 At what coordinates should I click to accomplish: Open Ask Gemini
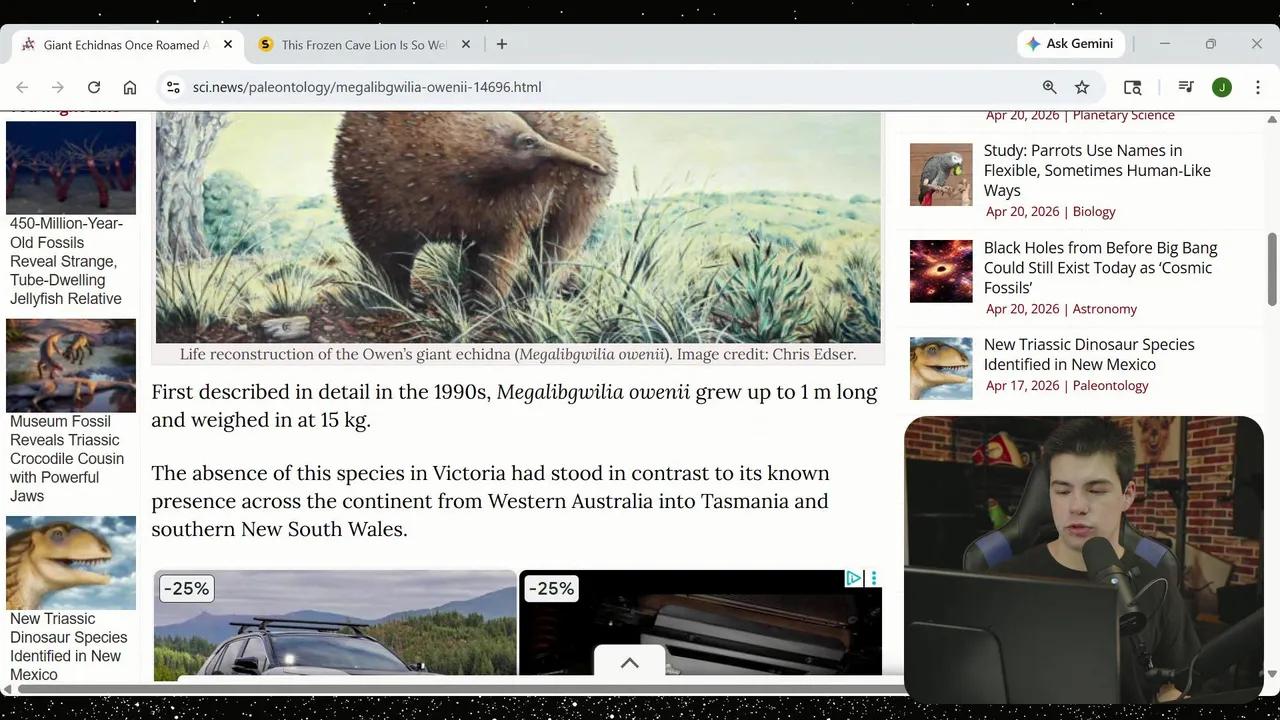pyautogui.click(x=1070, y=44)
